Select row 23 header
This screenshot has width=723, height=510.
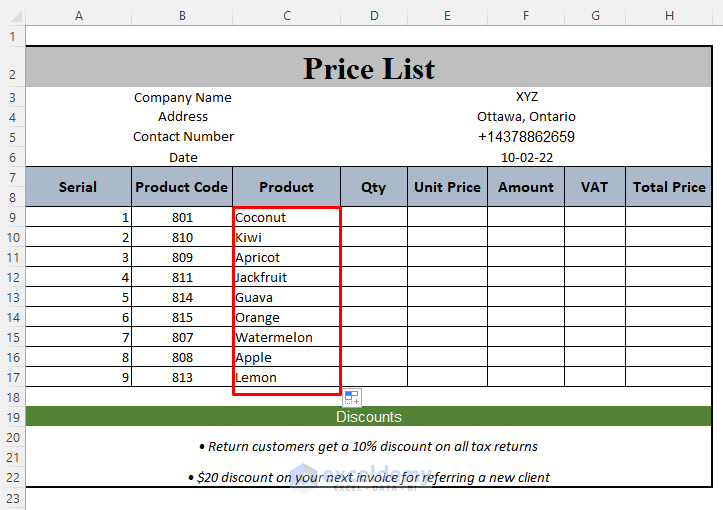click(12, 498)
